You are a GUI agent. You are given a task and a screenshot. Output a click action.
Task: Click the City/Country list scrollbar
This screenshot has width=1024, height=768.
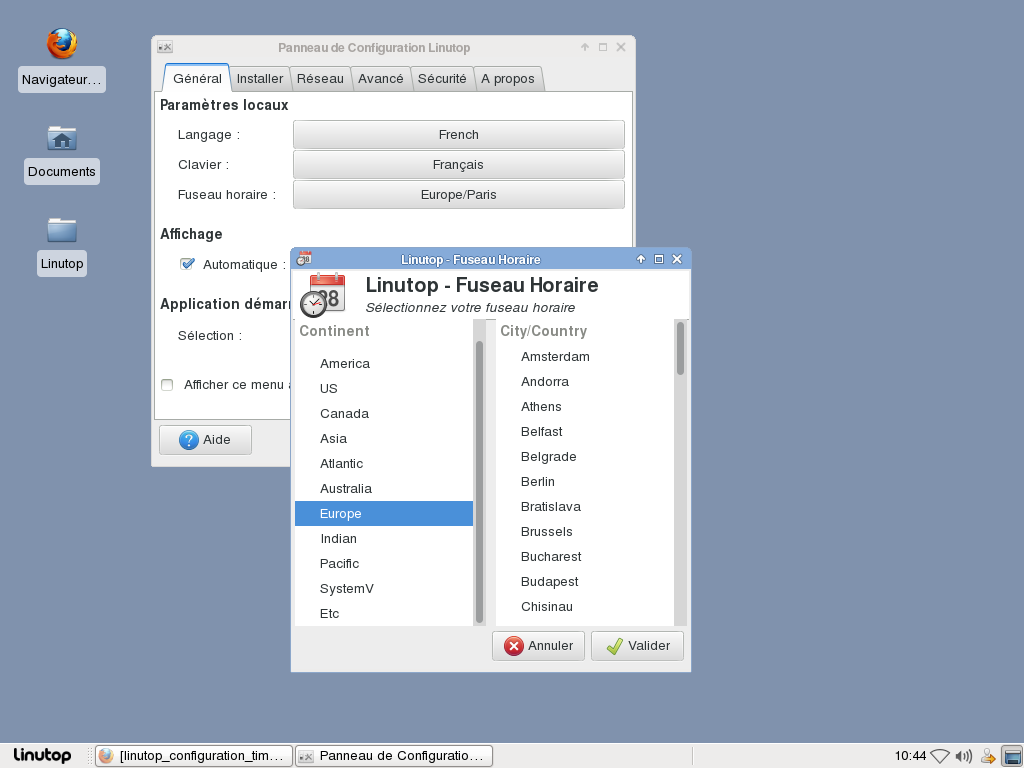point(680,348)
